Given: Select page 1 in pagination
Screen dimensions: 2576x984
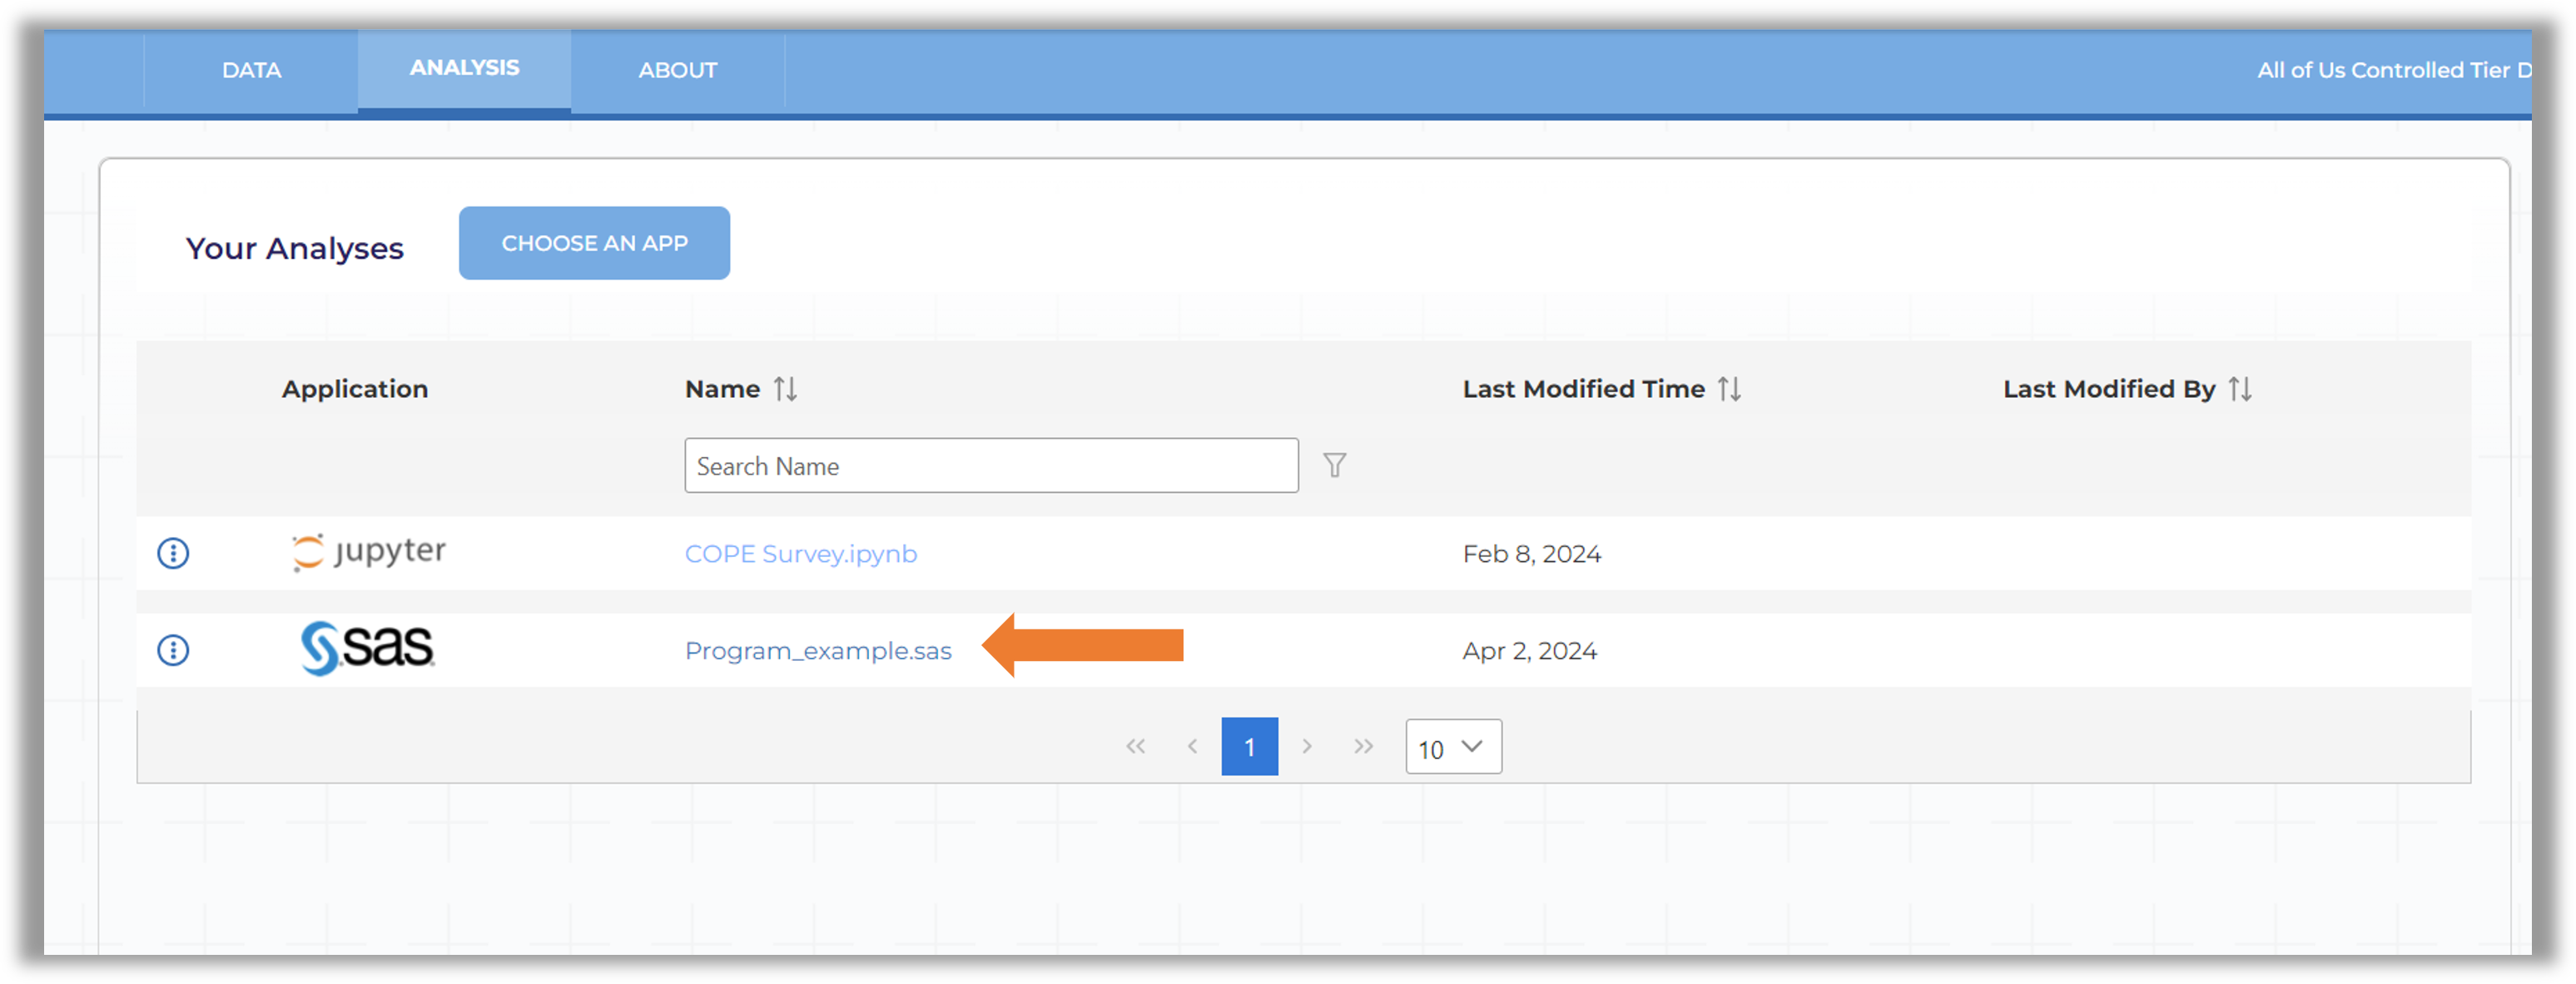Looking at the screenshot, I should click(x=1249, y=746).
